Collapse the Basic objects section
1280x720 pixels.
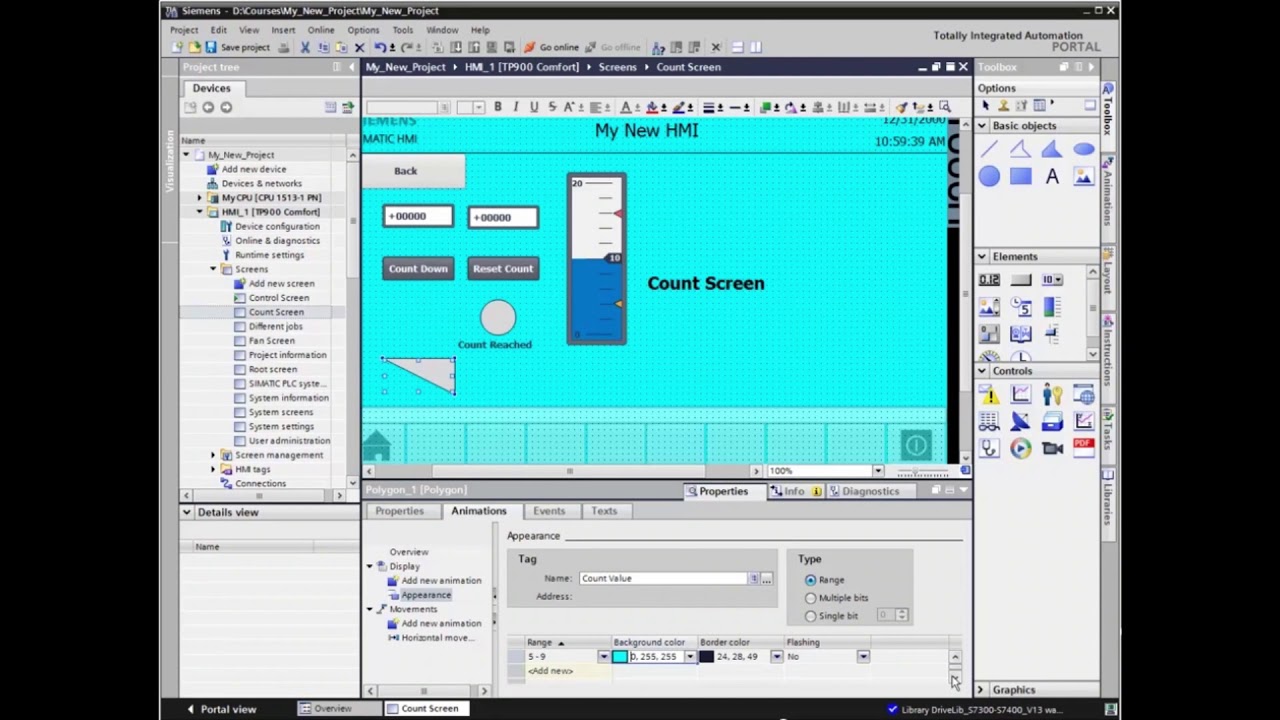(x=982, y=126)
